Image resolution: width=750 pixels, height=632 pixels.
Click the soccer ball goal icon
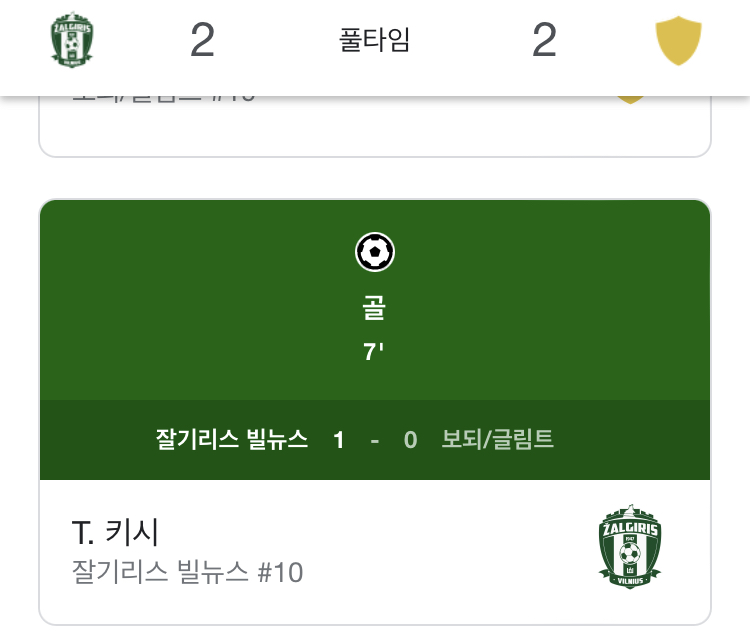pyautogui.click(x=375, y=252)
